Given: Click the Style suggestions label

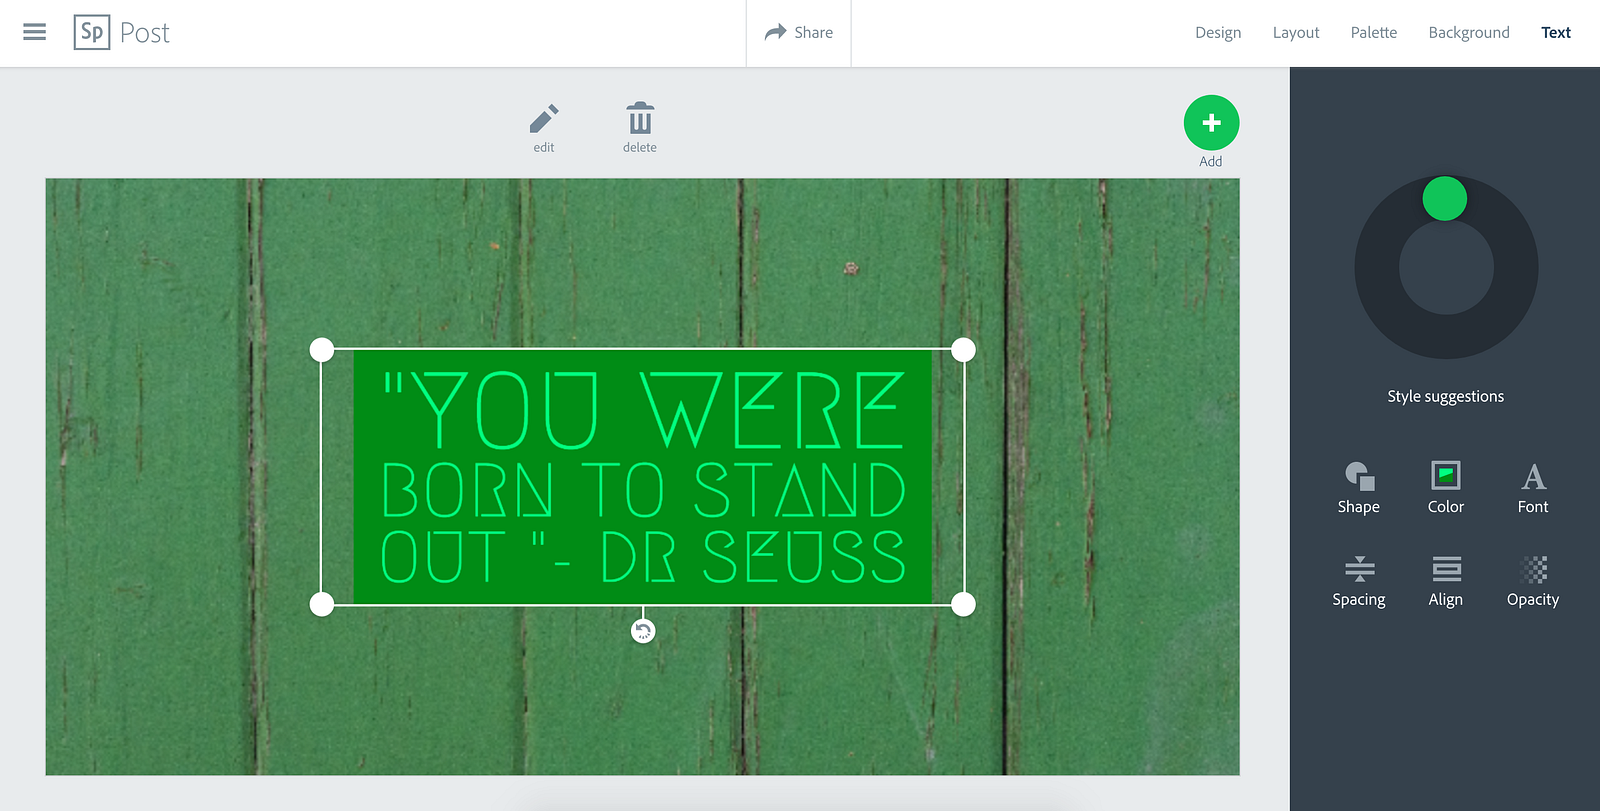Looking at the screenshot, I should tap(1446, 396).
